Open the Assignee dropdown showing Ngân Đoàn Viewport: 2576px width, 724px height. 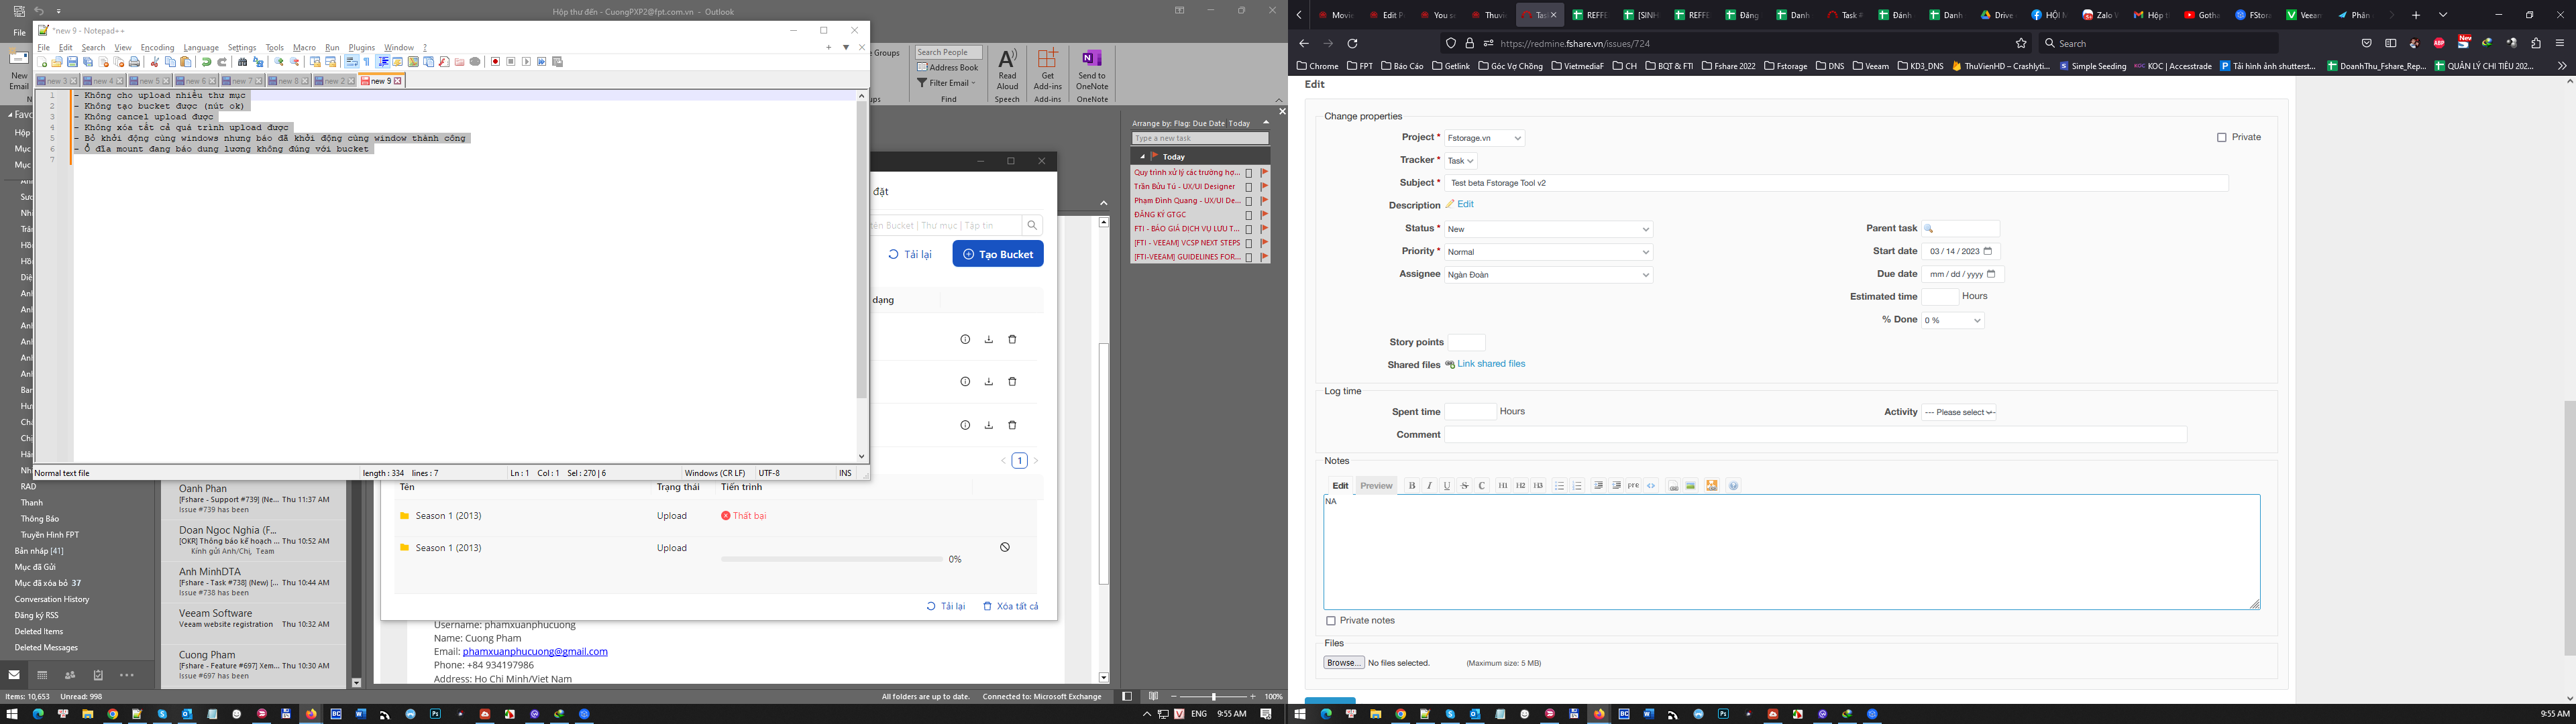[1549, 275]
